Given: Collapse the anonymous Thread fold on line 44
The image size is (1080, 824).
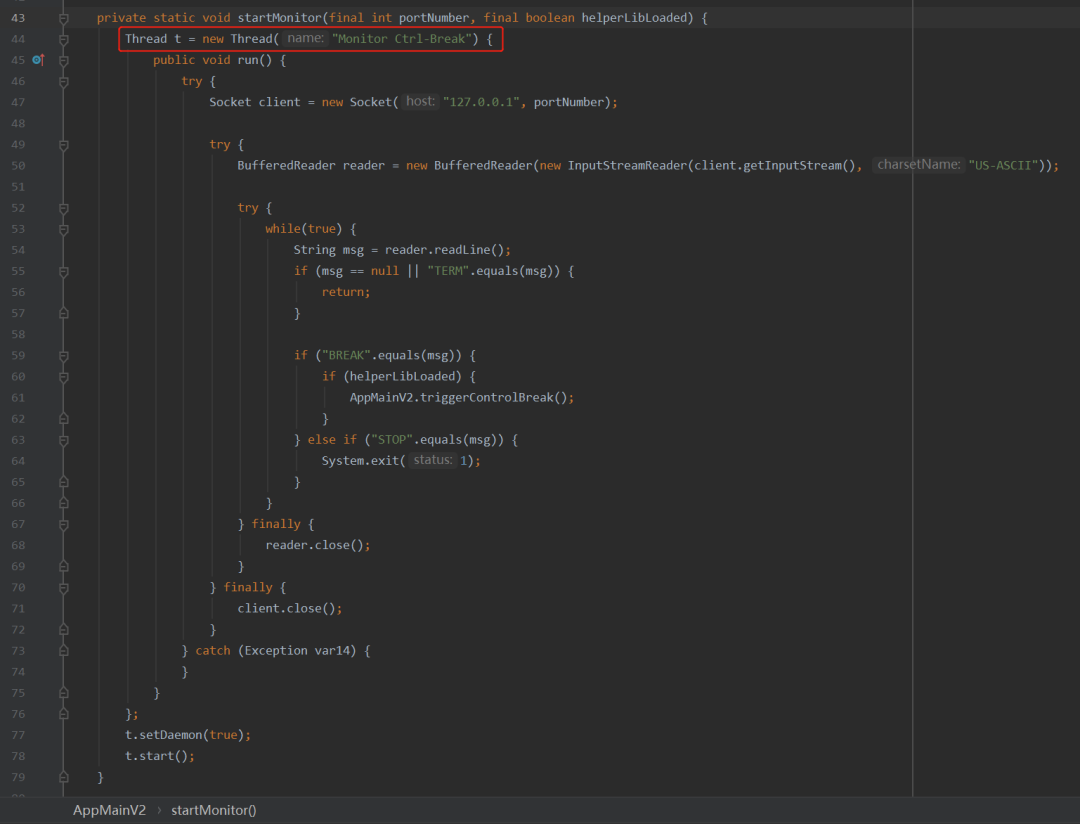Looking at the screenshot, I should 63,40.
